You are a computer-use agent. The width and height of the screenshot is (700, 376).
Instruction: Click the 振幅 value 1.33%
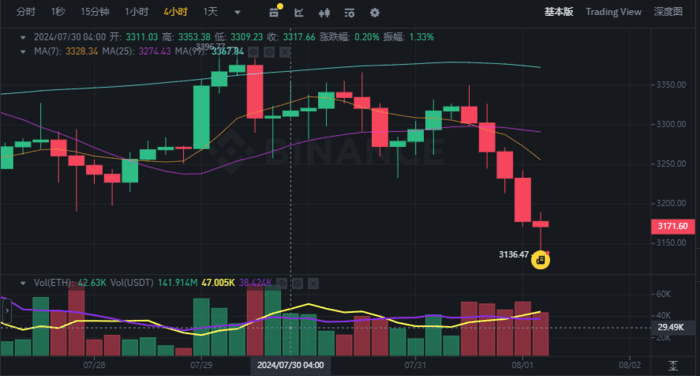421,37
